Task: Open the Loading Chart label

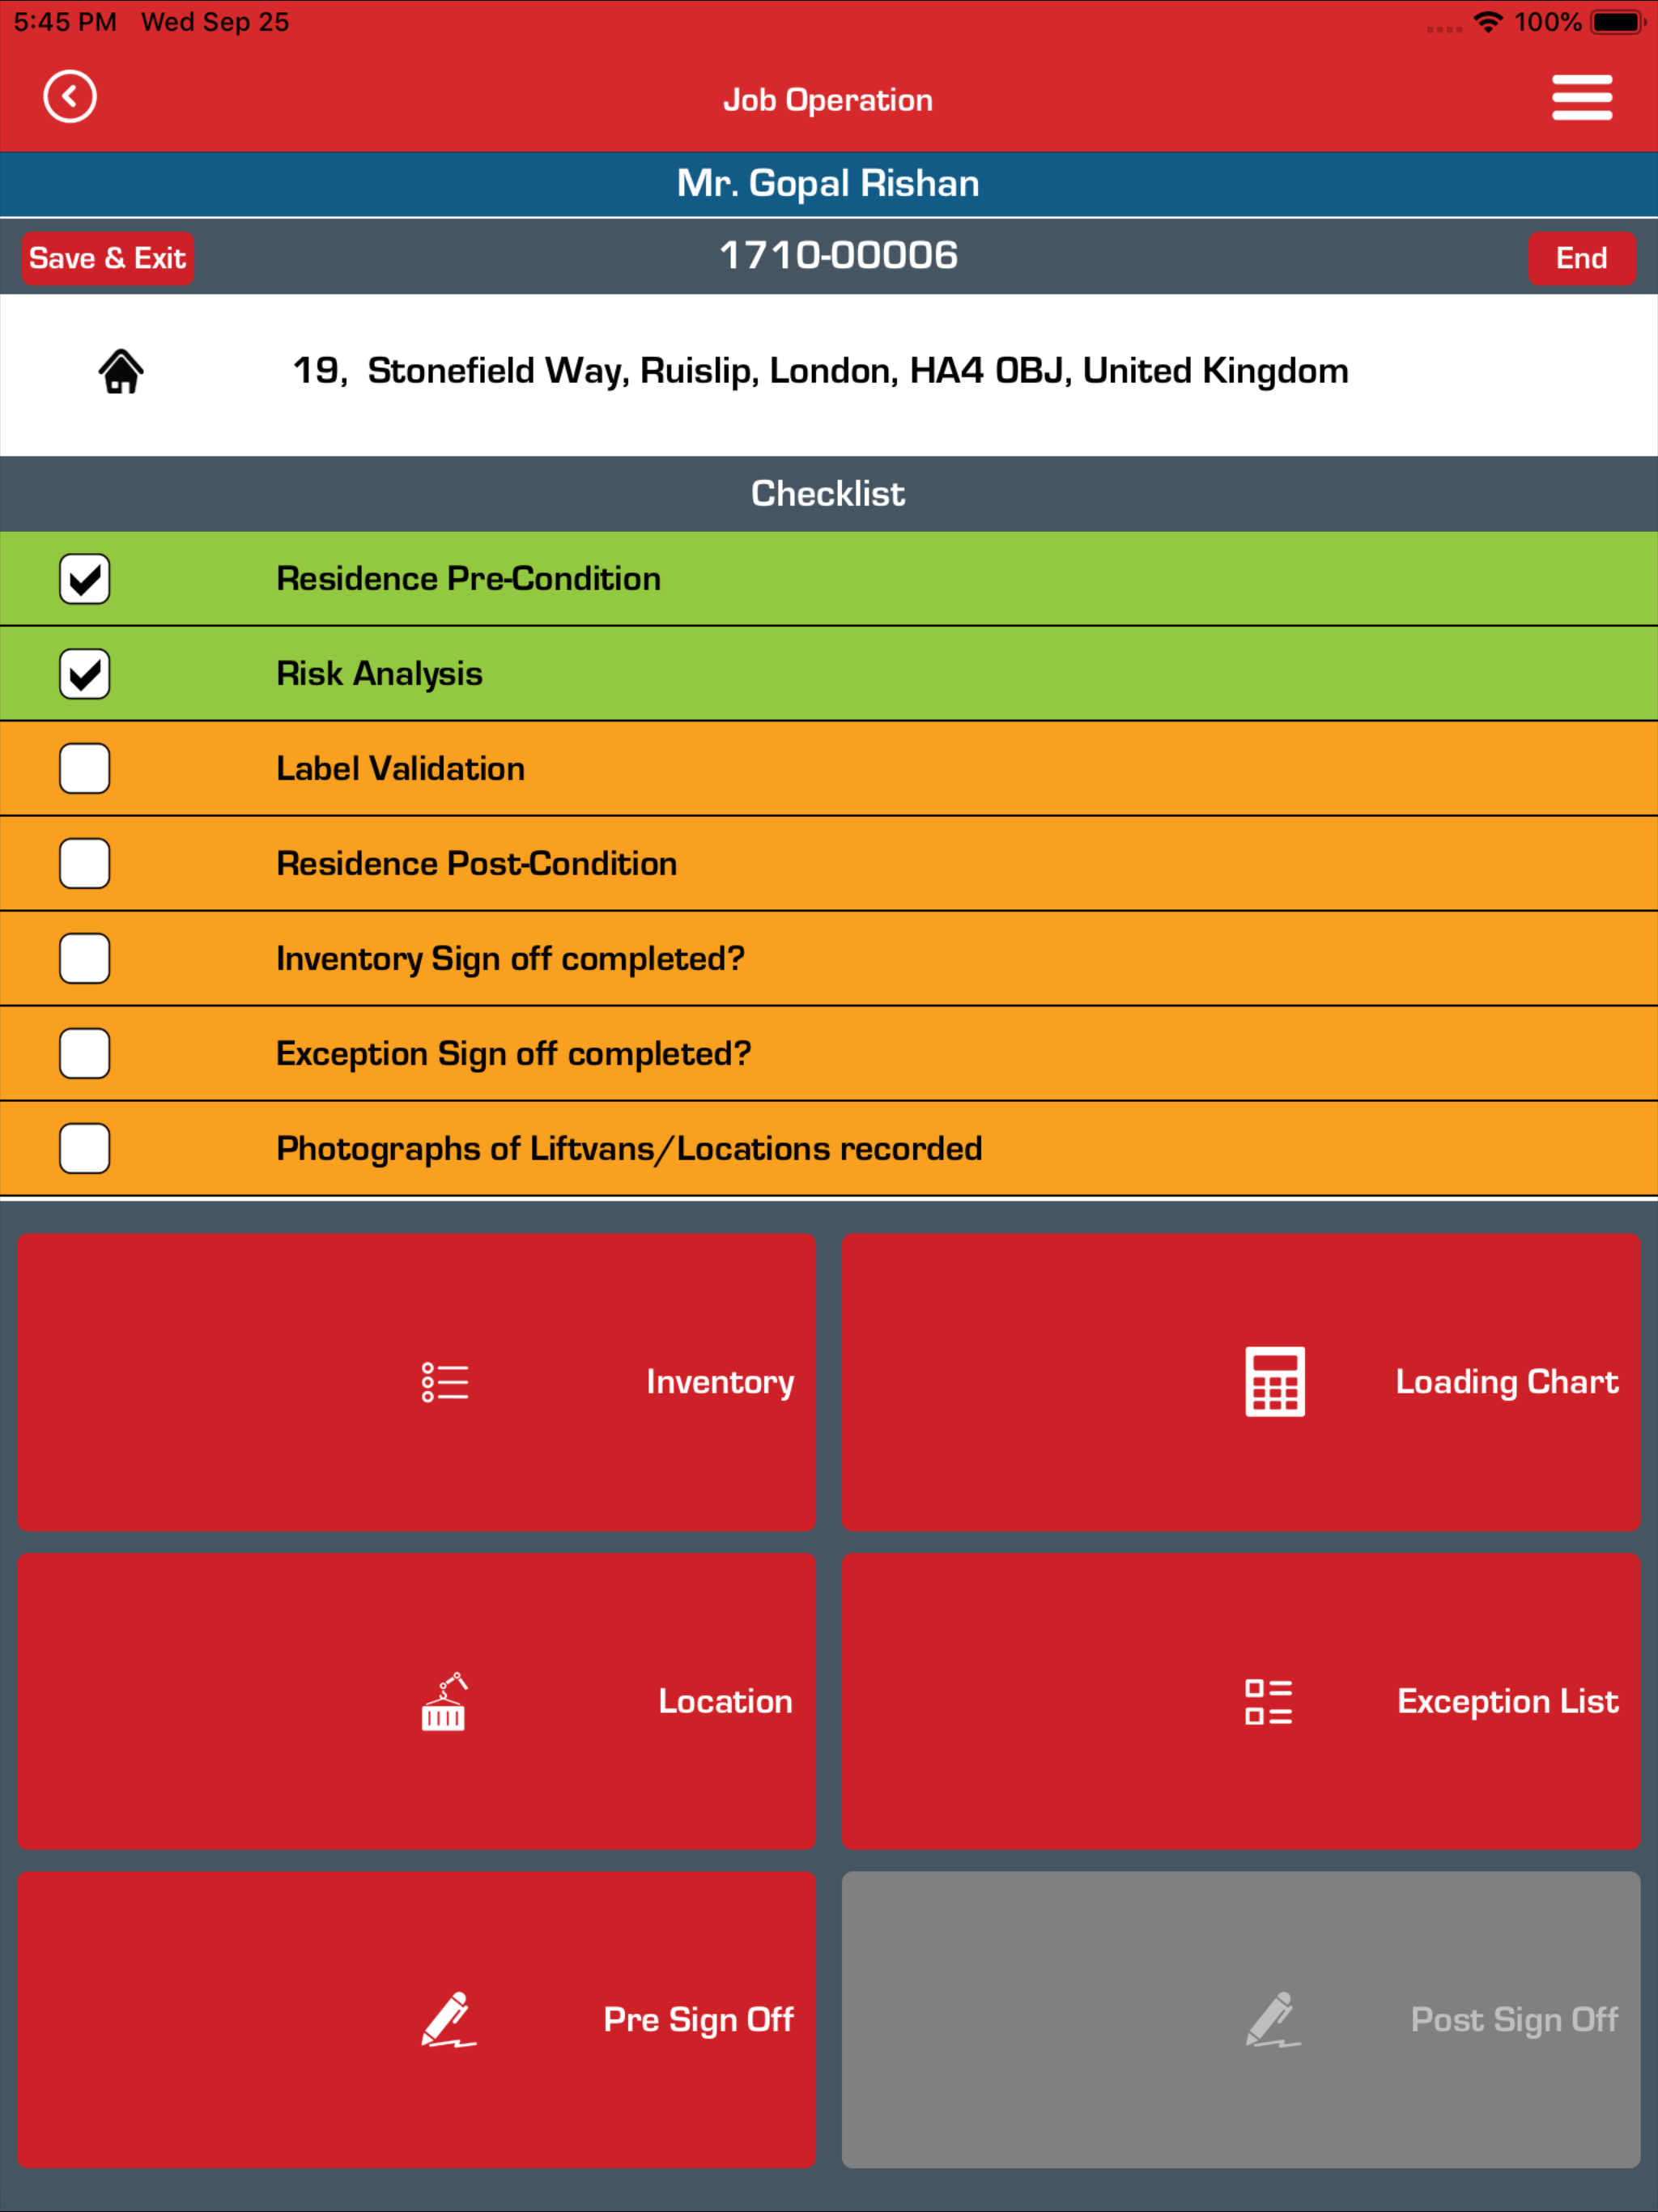Action: [1507, 1382]
